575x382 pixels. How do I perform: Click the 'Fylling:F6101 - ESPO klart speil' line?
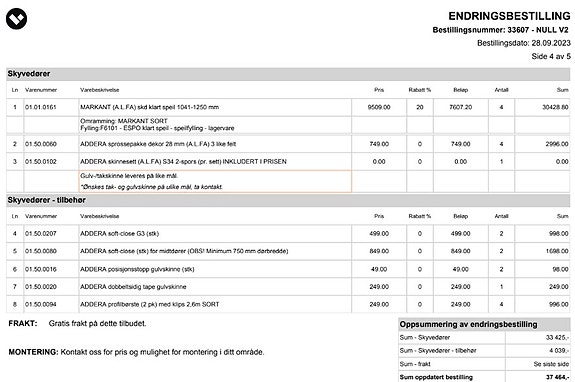[x=157, y=128]
